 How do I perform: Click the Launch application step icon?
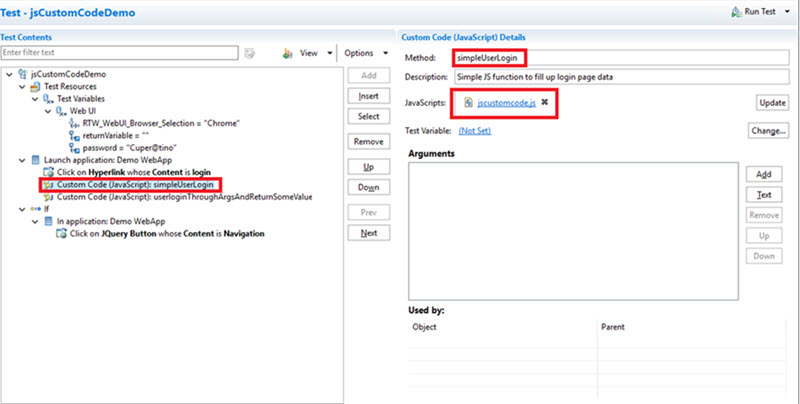35,160
